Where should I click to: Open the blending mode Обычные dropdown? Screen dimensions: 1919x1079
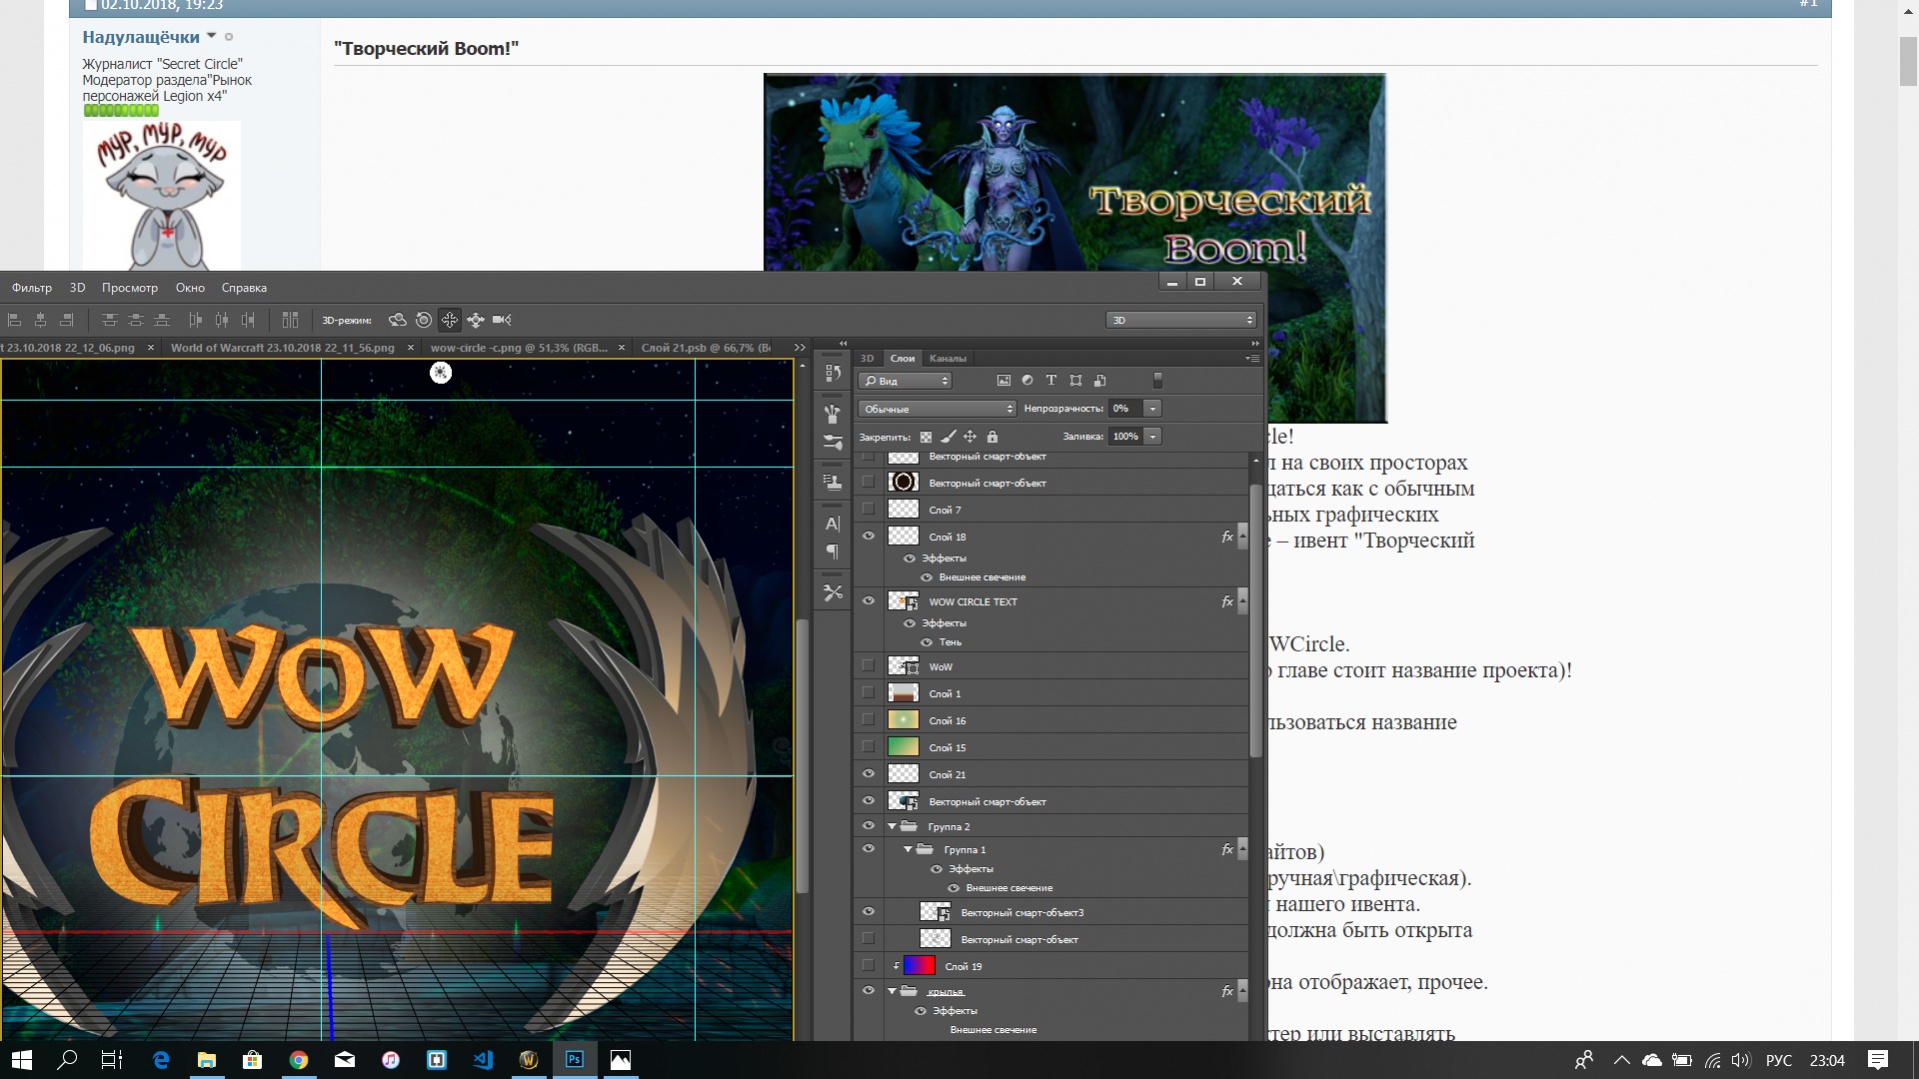[936, 409]
